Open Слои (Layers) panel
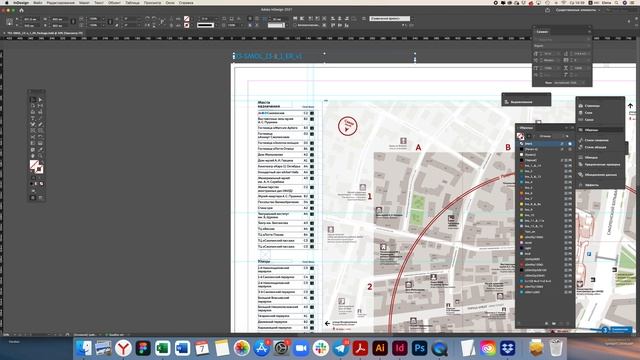 (x=588, y=113)
